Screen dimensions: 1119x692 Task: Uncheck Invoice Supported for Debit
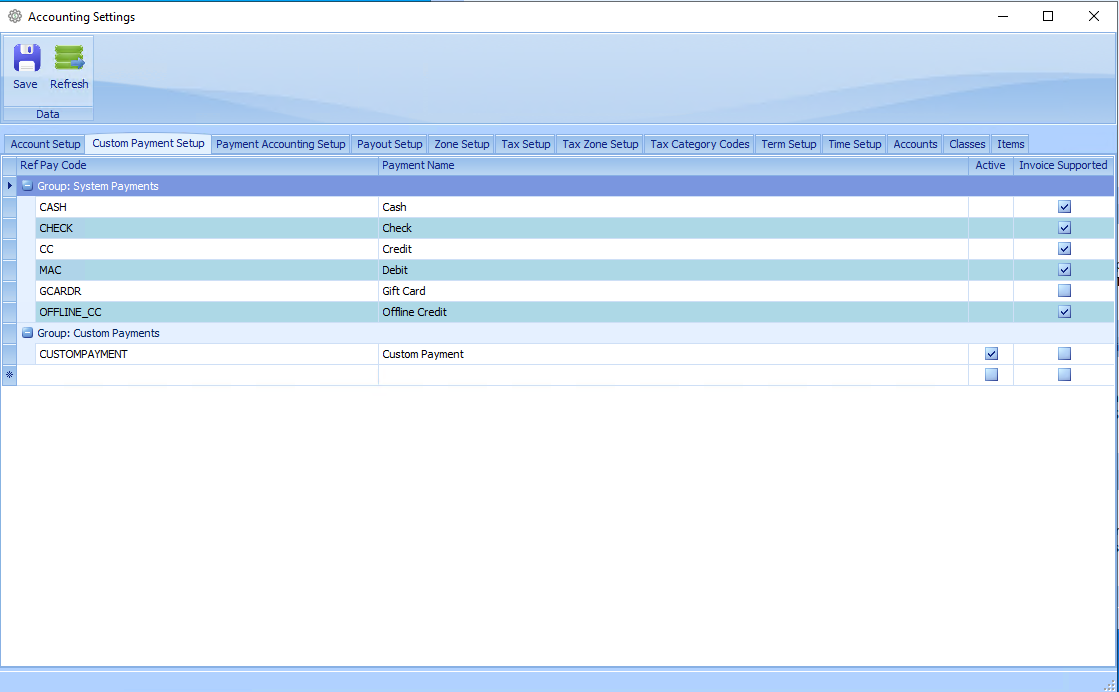(x=1064, y=270)
